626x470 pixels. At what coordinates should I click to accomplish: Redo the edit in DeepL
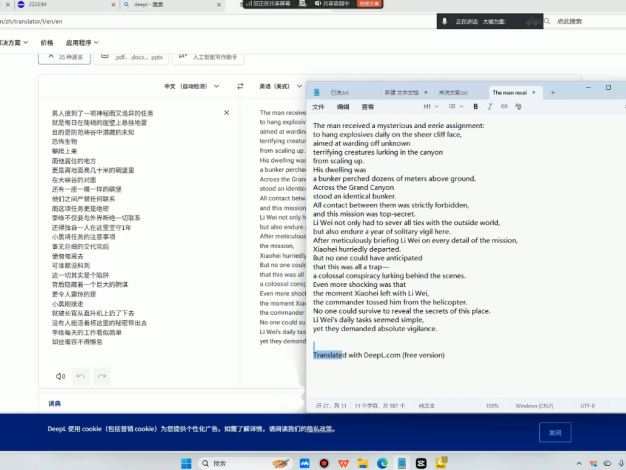[x=102, y=376]
